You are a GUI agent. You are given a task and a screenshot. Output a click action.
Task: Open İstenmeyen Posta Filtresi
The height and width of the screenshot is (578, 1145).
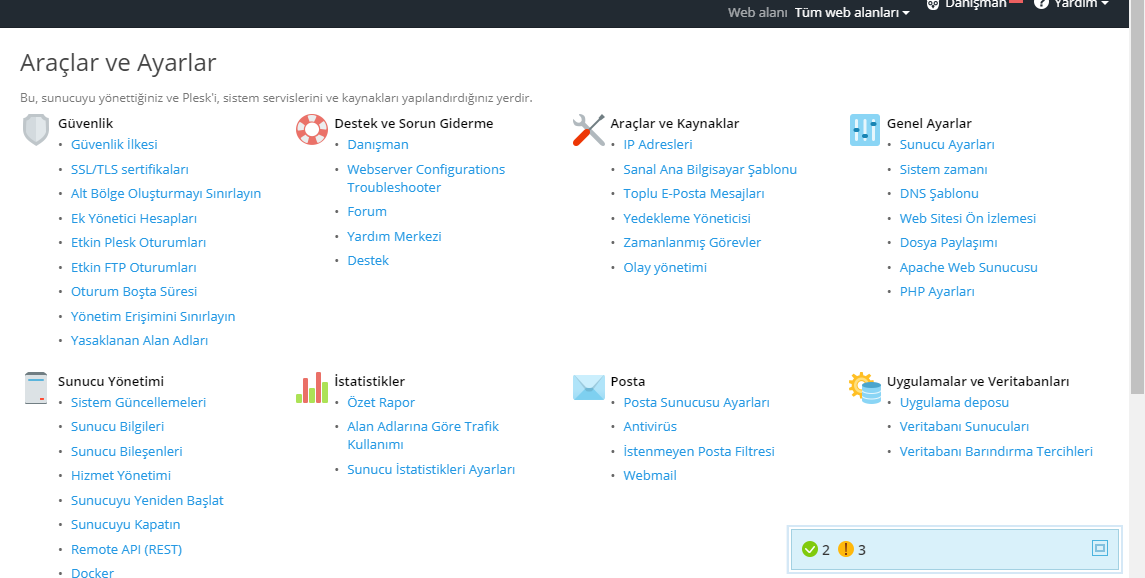[699, 451]
